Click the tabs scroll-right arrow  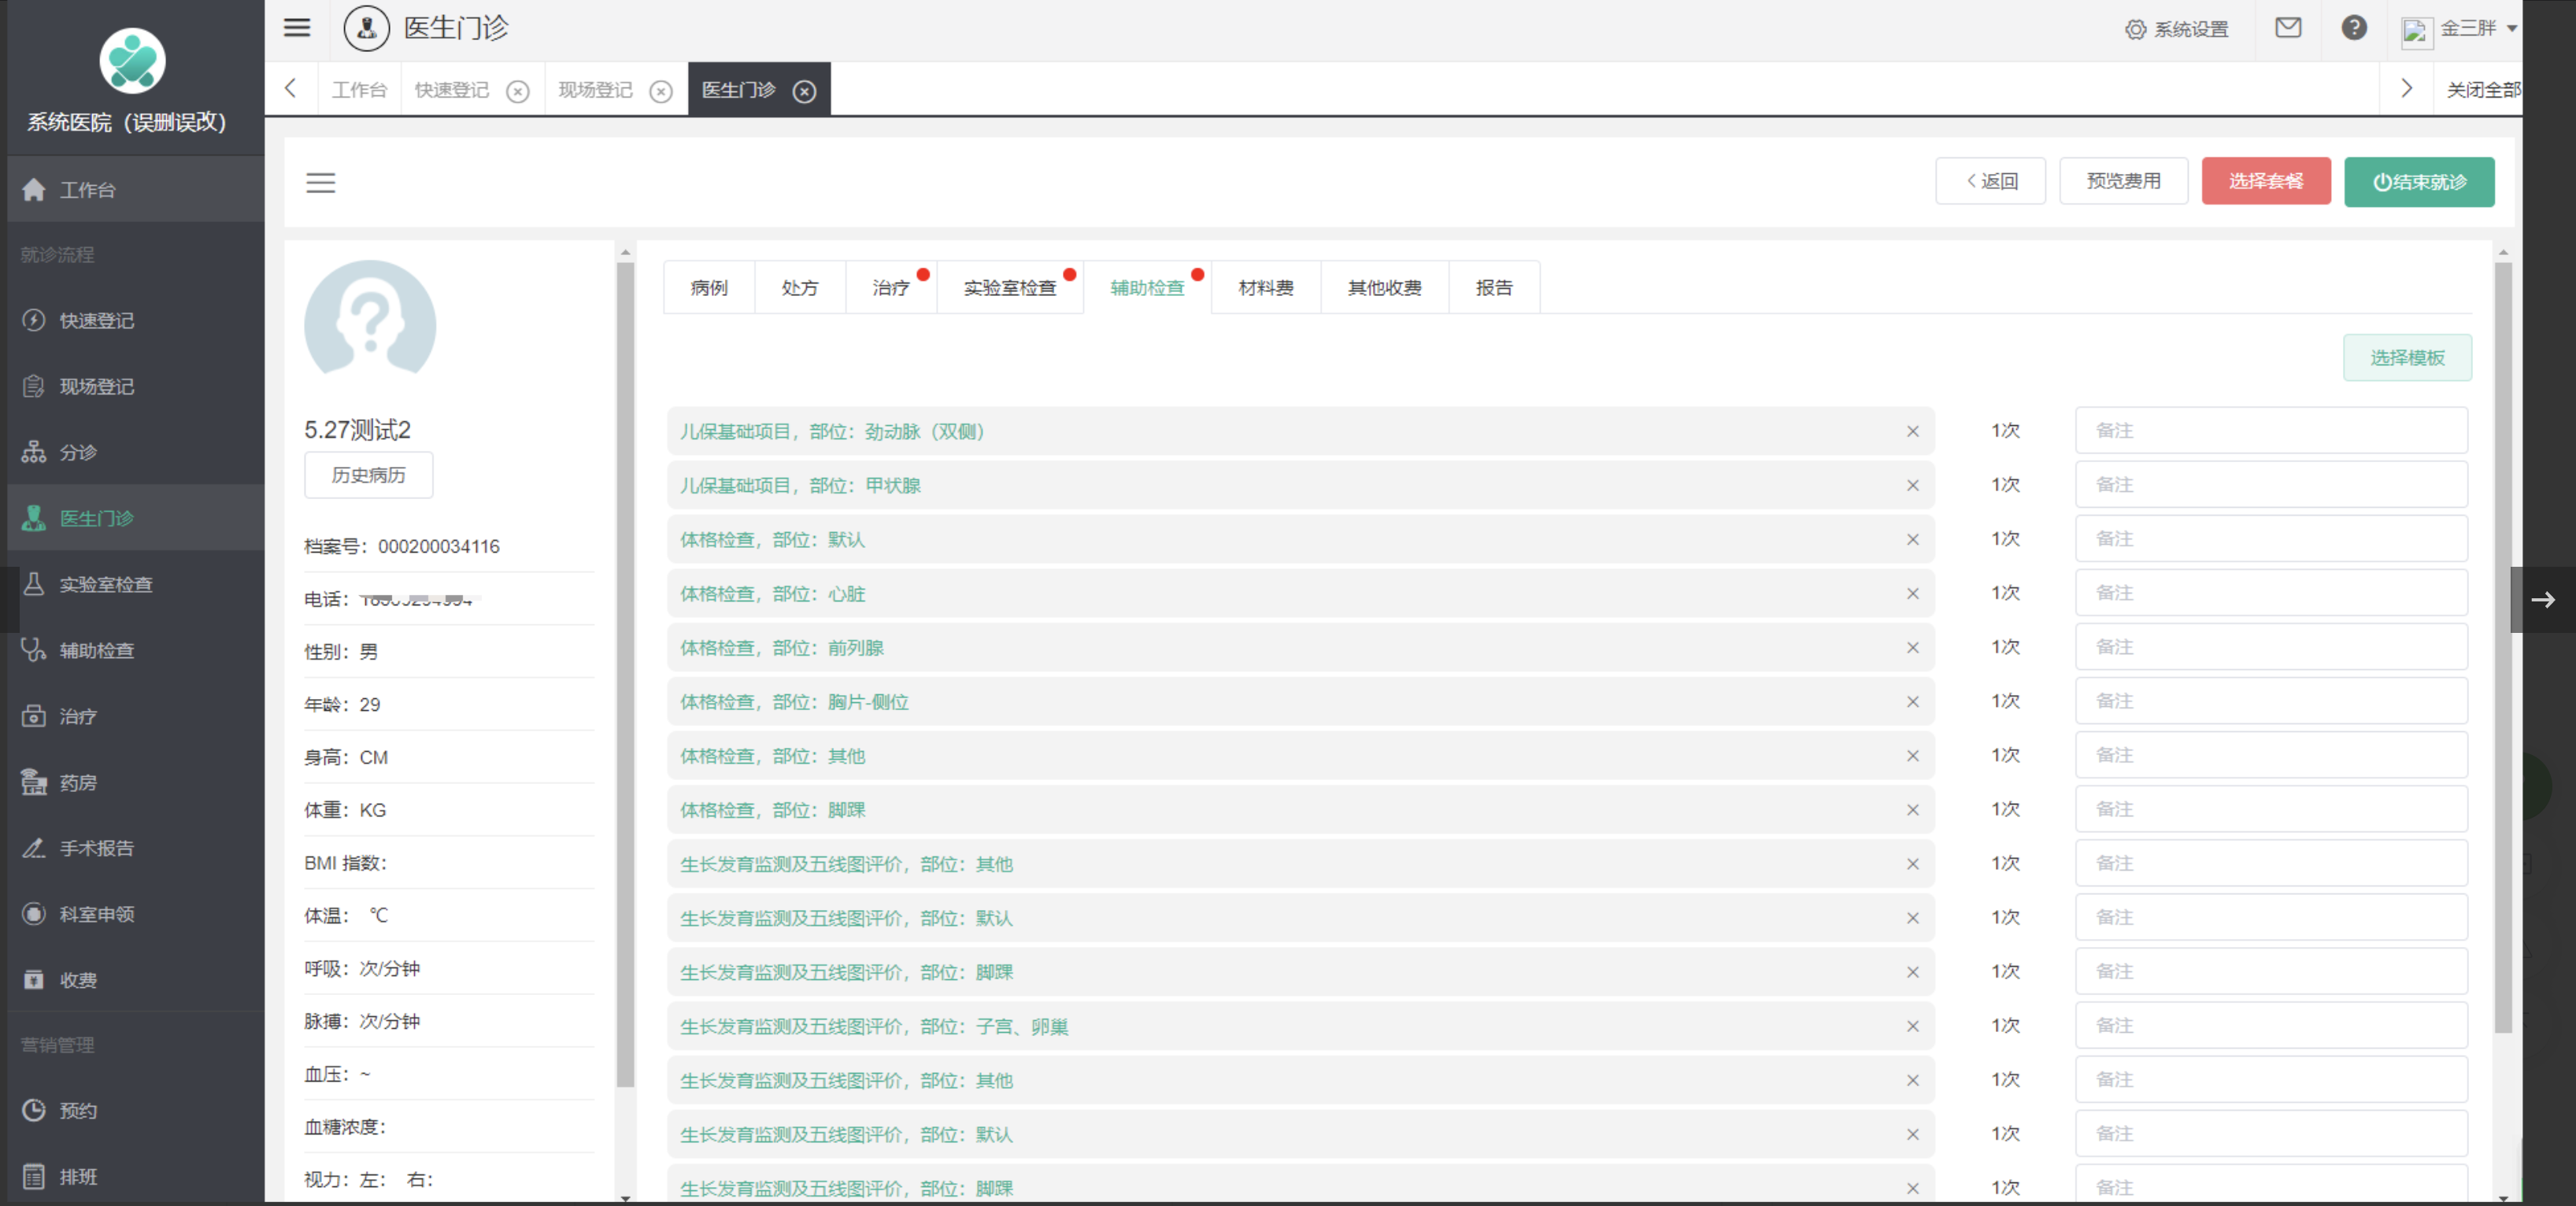[x=2407, y=88]
